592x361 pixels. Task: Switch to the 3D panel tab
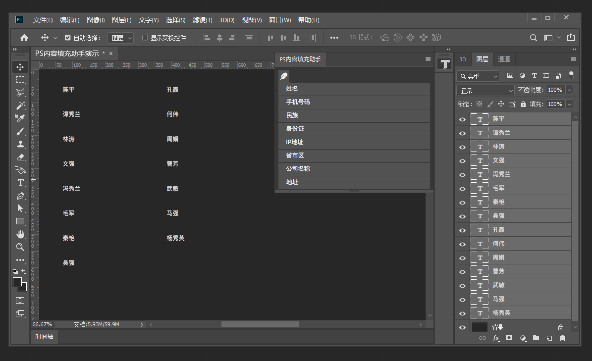(463, 59)
